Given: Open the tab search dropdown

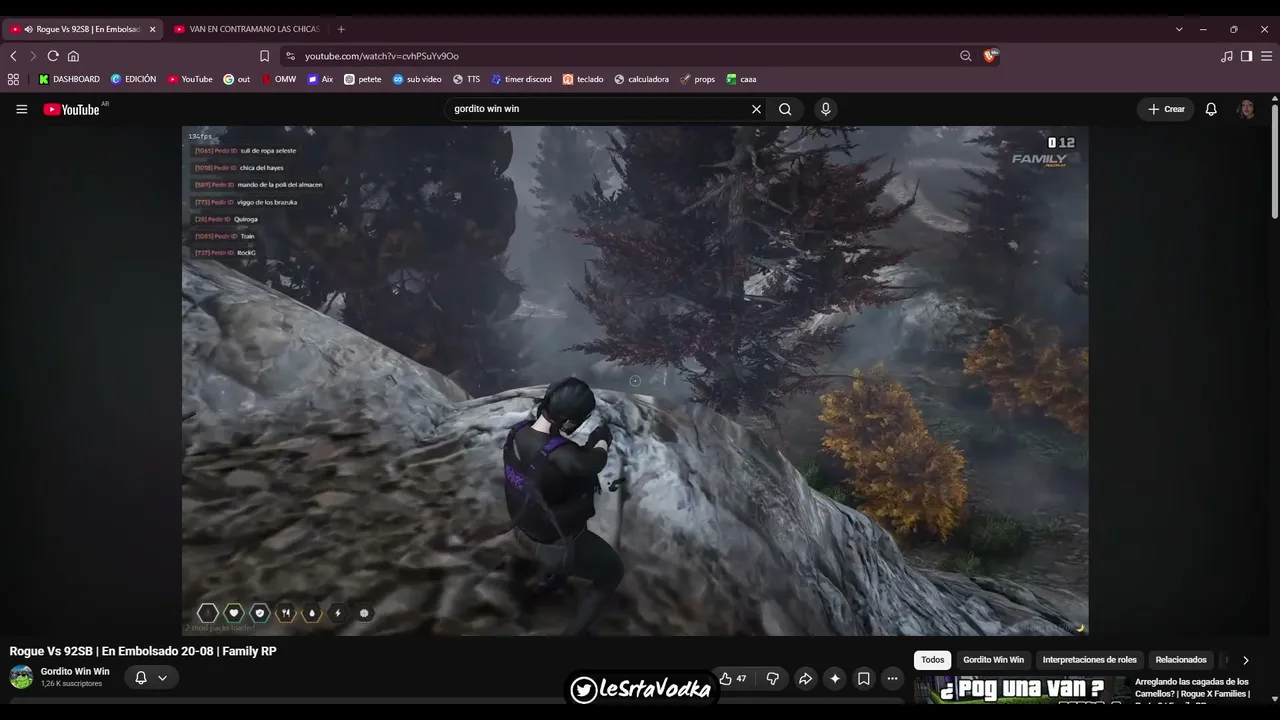Looking at the screenshot, I should [x=1179, y=29].
